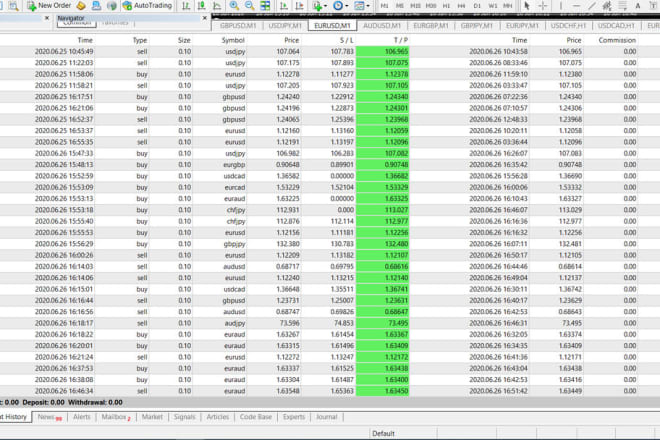This screenshot has width=660, height=440.
Task: Expand the Indicators list dropdown arrow
Action: 325,6
